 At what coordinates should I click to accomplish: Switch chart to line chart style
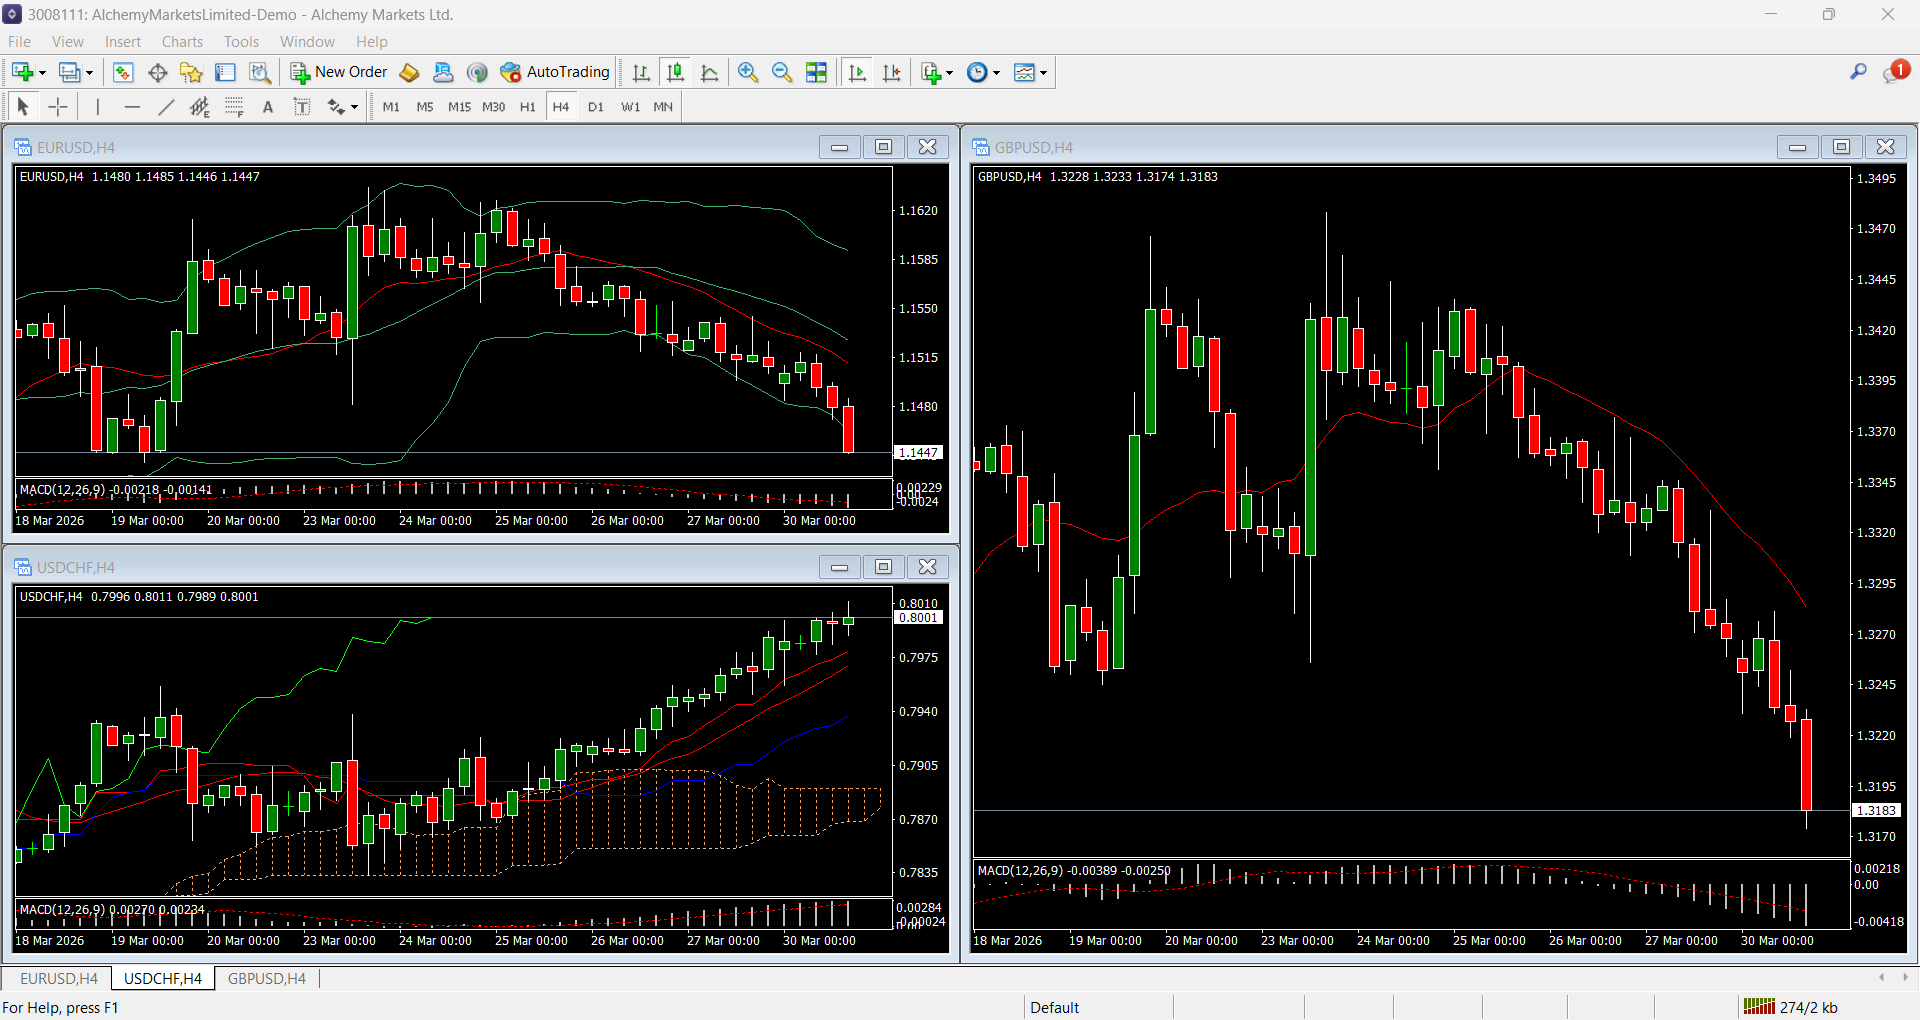pos(710,72)
